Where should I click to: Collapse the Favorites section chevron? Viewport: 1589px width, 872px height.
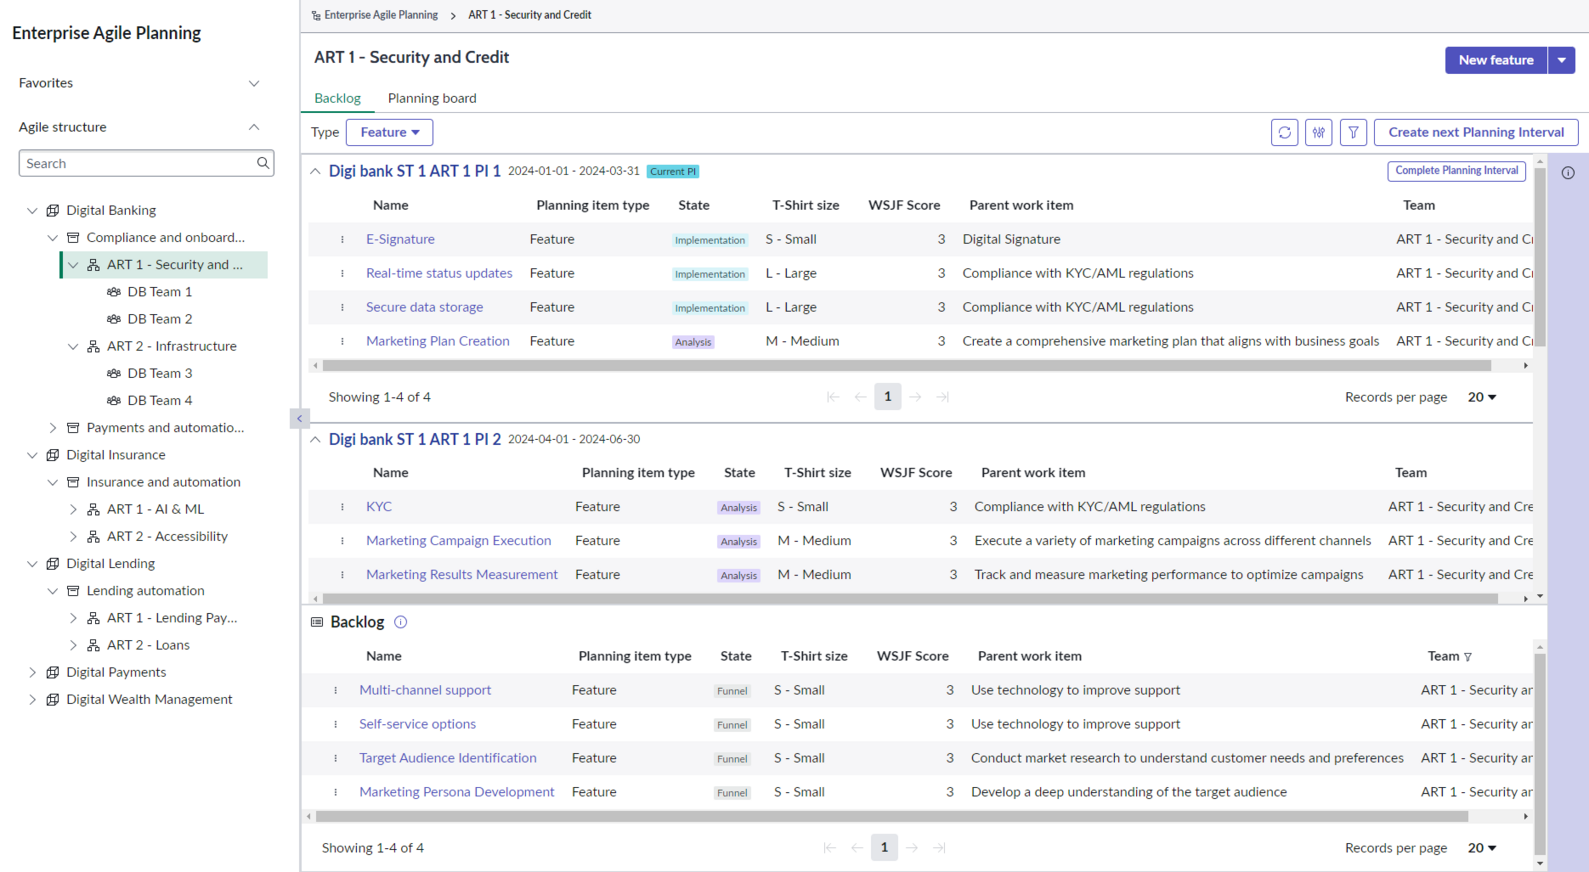(x=254, y=83)
